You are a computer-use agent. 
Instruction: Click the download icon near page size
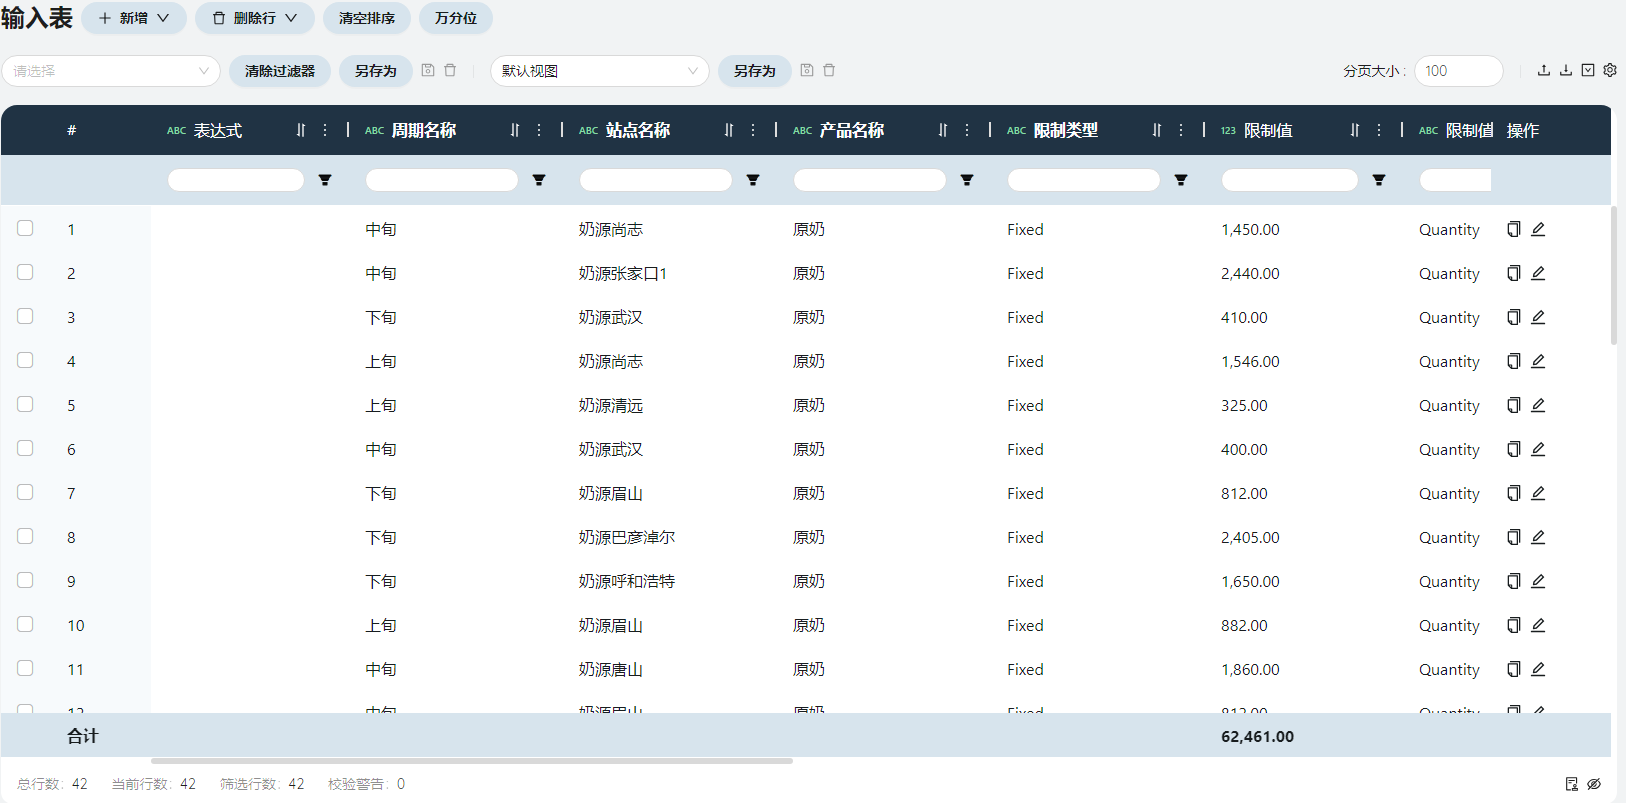pyautogui.click(x=1566, y=70)
